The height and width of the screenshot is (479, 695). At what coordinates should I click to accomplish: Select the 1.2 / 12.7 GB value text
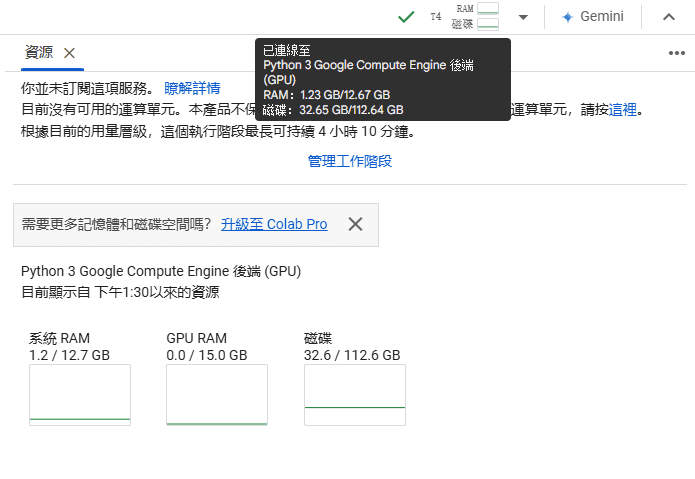point(69,355)
